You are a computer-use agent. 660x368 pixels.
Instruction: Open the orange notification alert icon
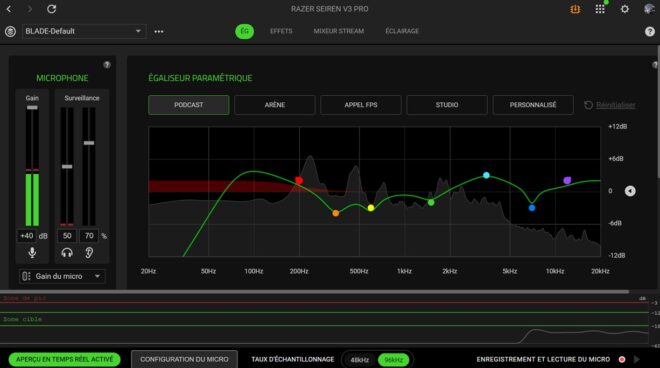(575, 9)
